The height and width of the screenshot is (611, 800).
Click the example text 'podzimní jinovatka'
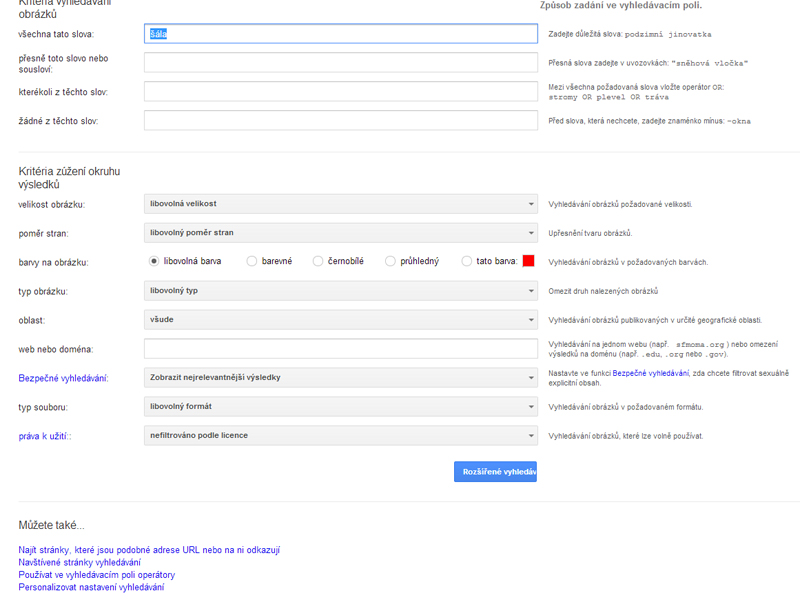click(668, 35)
